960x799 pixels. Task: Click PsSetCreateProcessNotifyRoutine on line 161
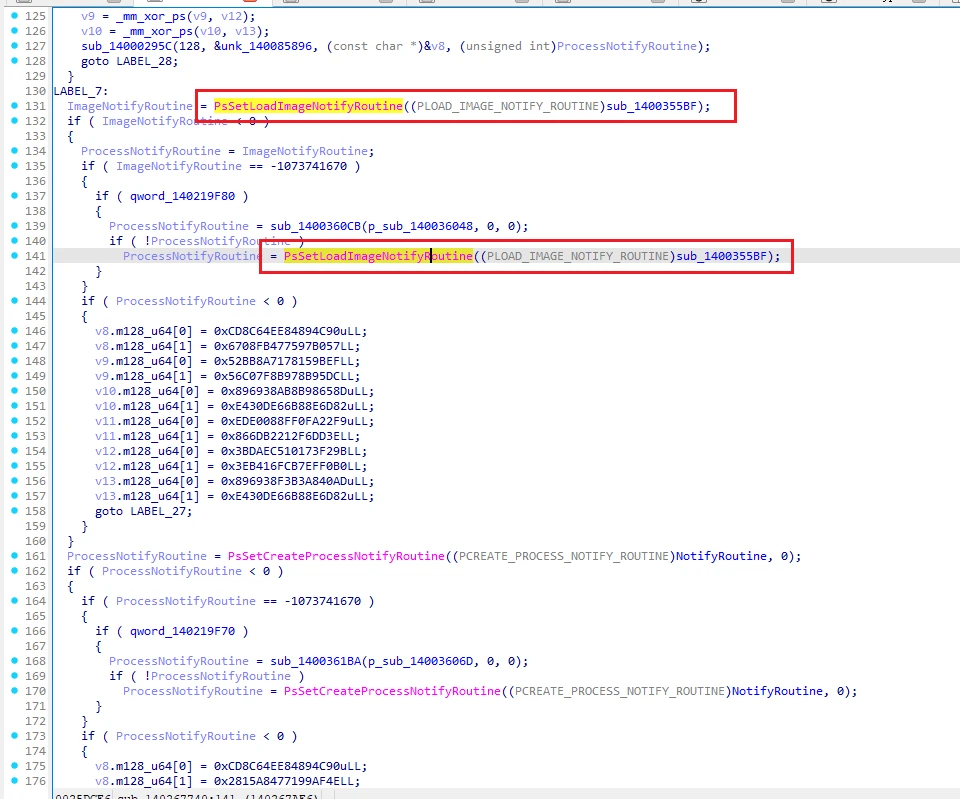pyautogui.click(x=336, y=556)
